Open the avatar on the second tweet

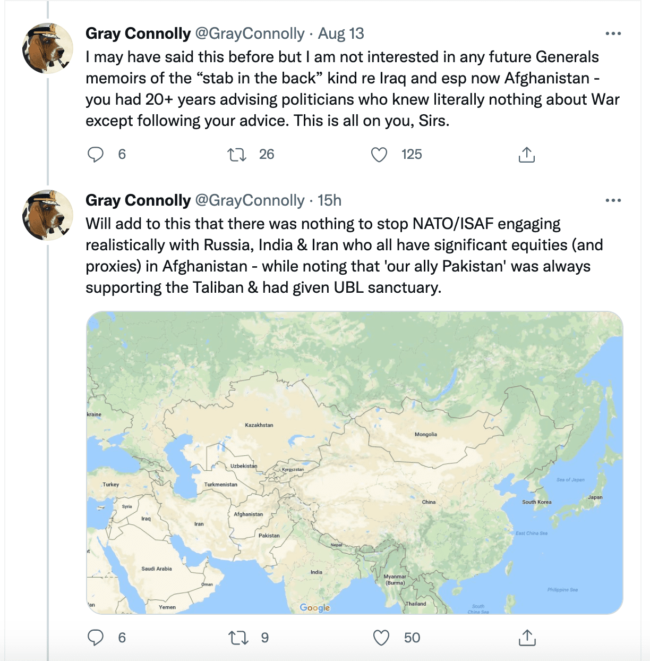click(x=47, y=213)
